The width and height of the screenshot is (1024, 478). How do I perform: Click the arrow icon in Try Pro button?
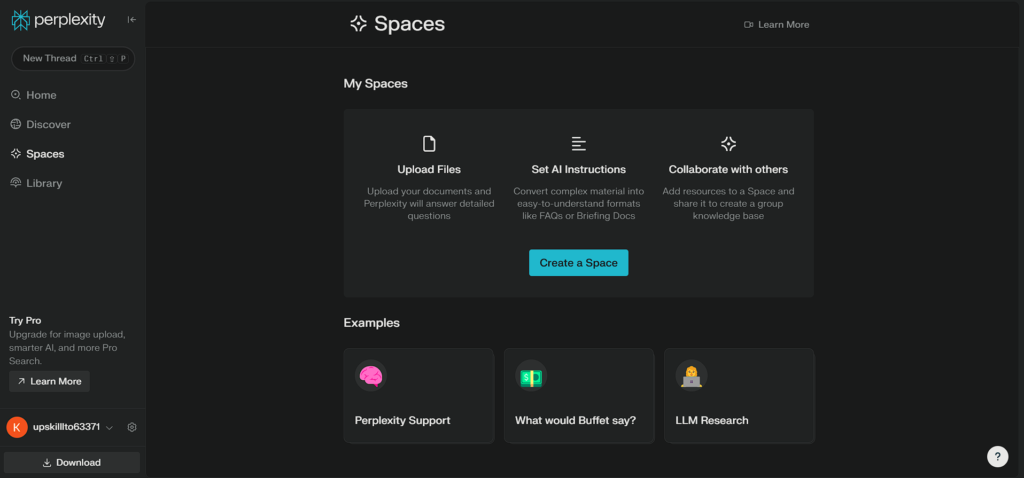click(x=21, y=381)
